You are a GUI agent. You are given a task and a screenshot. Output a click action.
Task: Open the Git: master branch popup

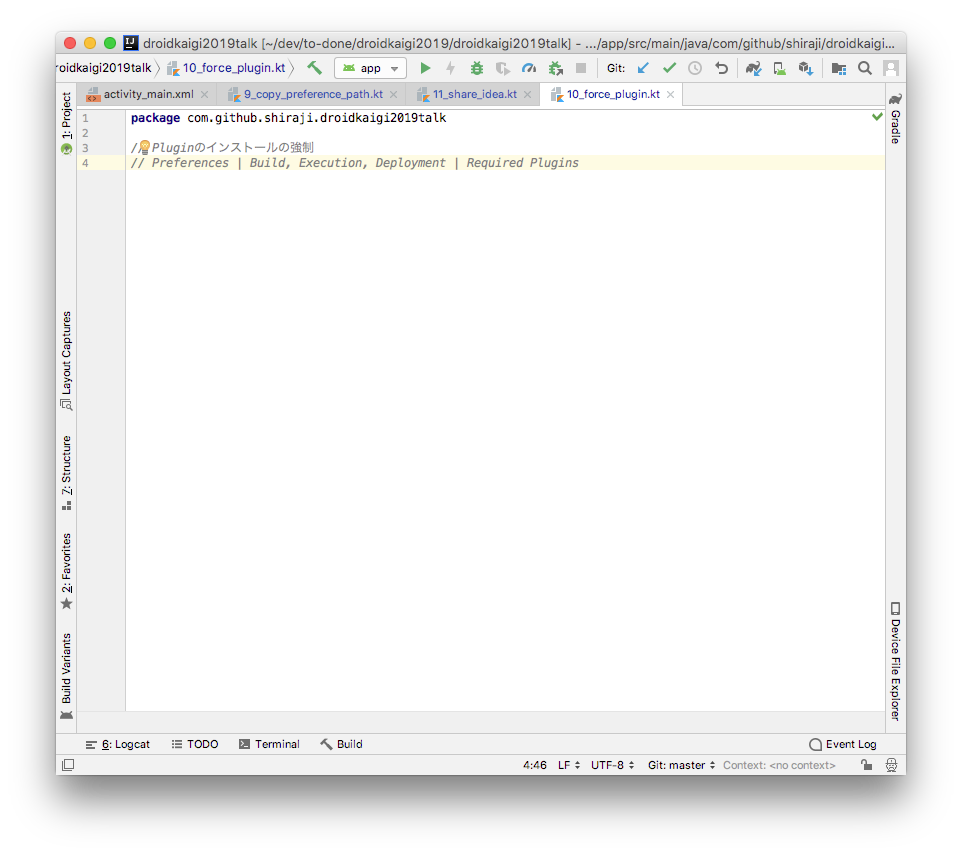tap(682, 765)
